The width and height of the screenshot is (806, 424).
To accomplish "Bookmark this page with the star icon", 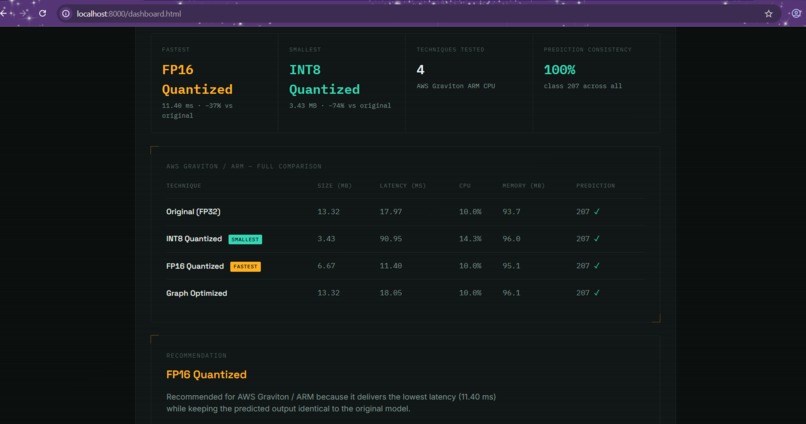I will click(x=768, y=14).
